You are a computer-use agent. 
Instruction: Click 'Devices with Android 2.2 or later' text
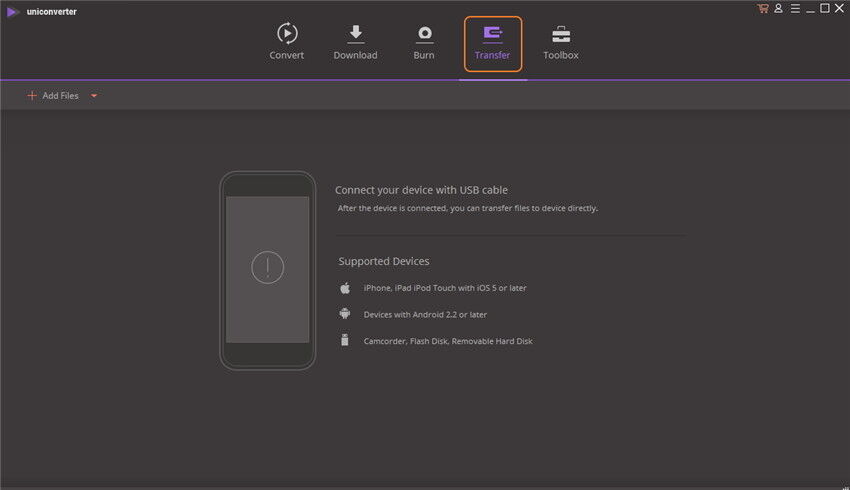(425, 314)
